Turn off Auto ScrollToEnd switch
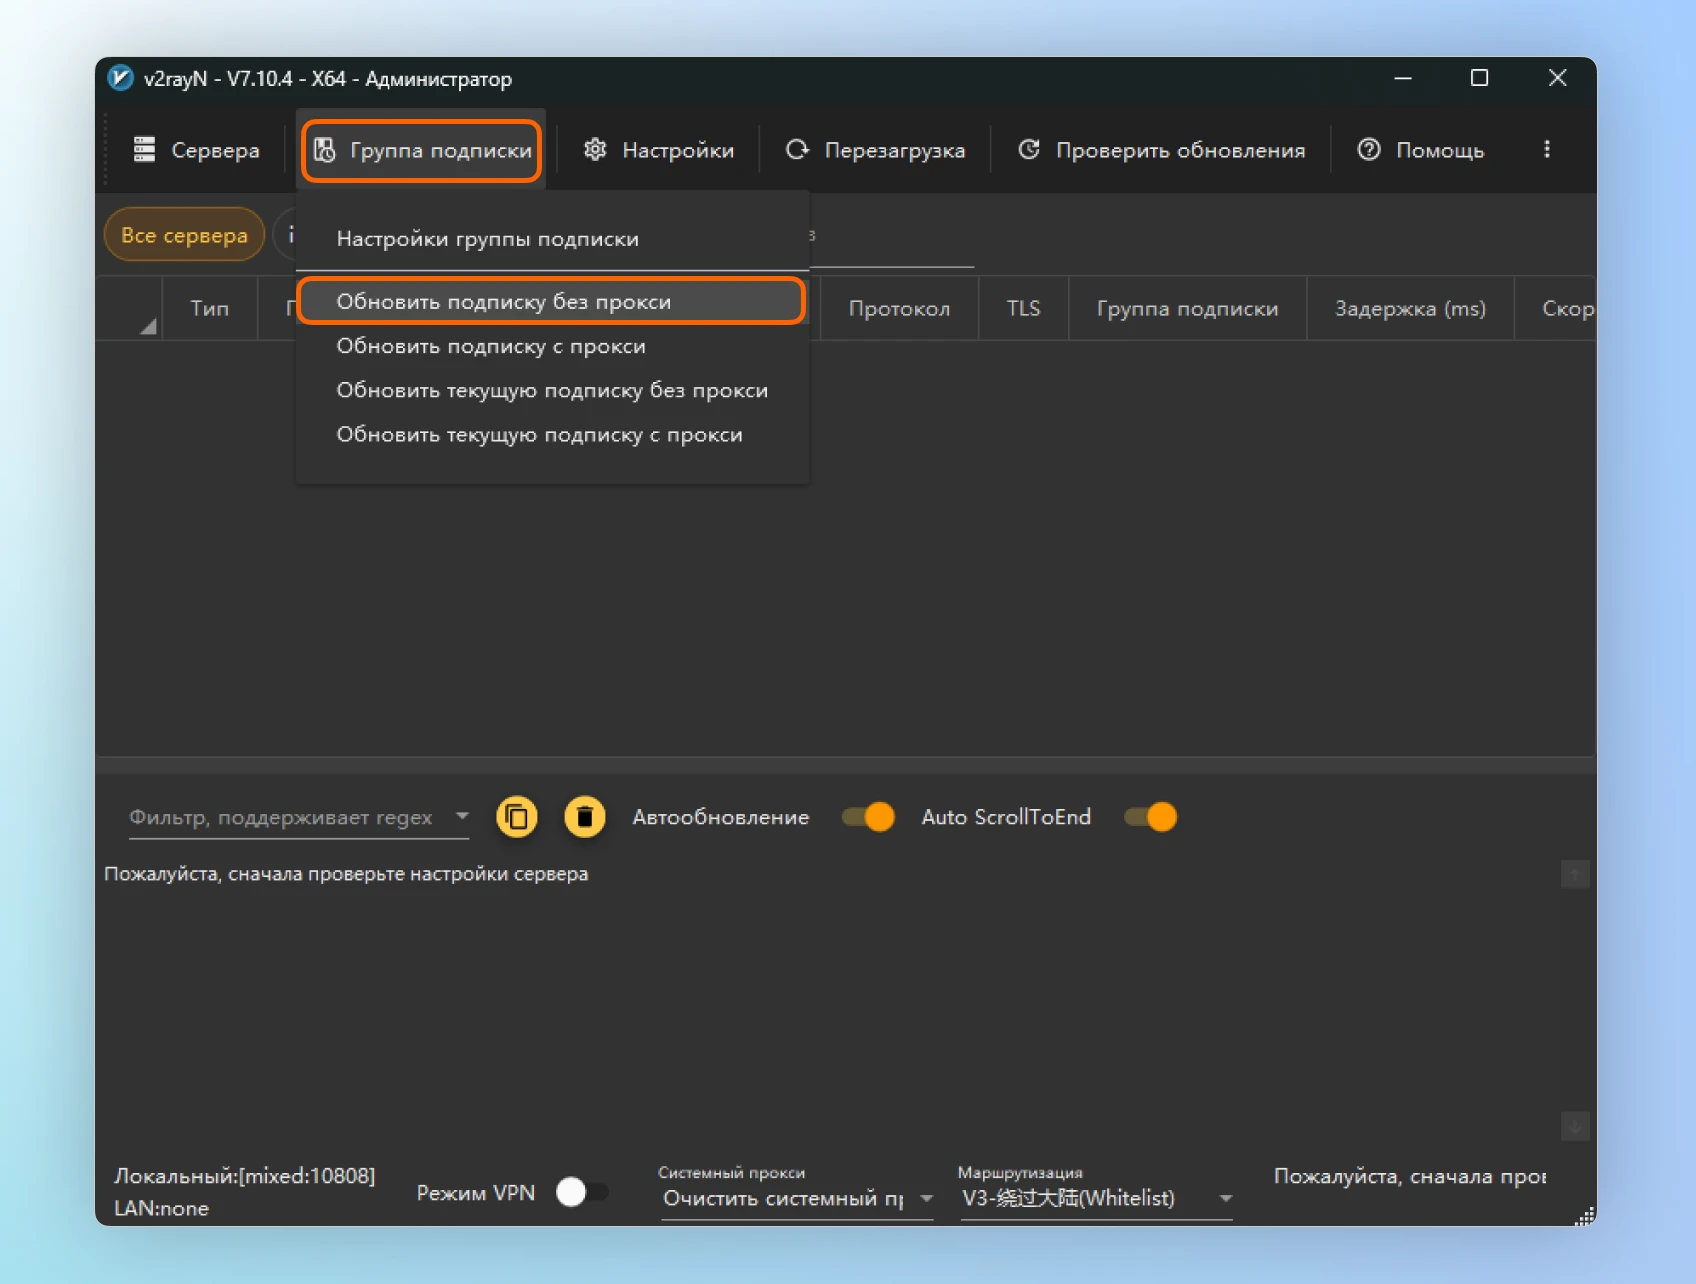 tap(1150, 817)
